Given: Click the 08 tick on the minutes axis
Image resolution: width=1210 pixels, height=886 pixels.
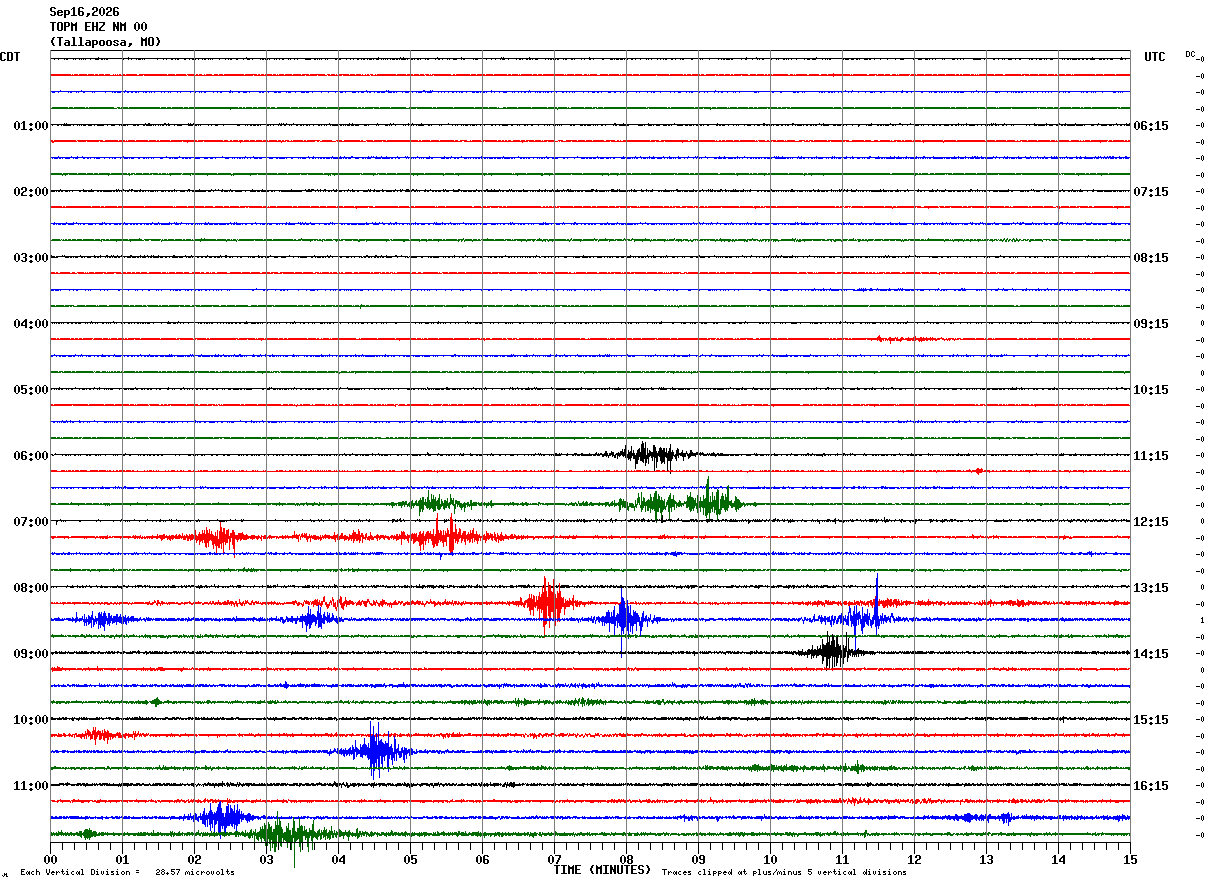Looking at the screenshot, I should (626, 859).
